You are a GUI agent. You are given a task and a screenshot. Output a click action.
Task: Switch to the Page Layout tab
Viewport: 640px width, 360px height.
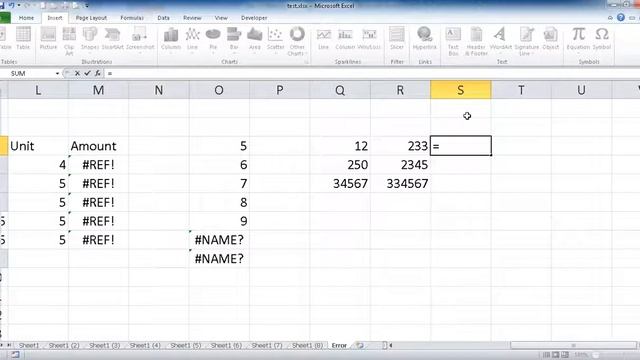click(x=91, y=18)
